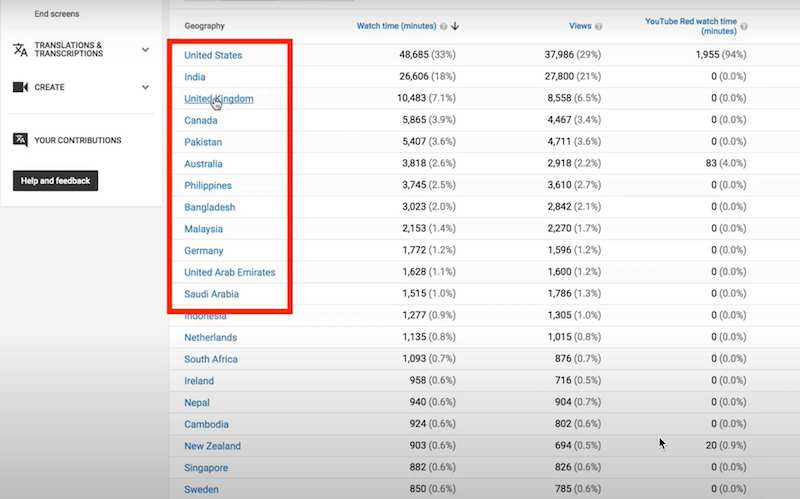Image resolution: width=800 pixels, height=499 pixels.
Task: Select the views value 37,986 (29%)
Action: click(x=572, y=55)
